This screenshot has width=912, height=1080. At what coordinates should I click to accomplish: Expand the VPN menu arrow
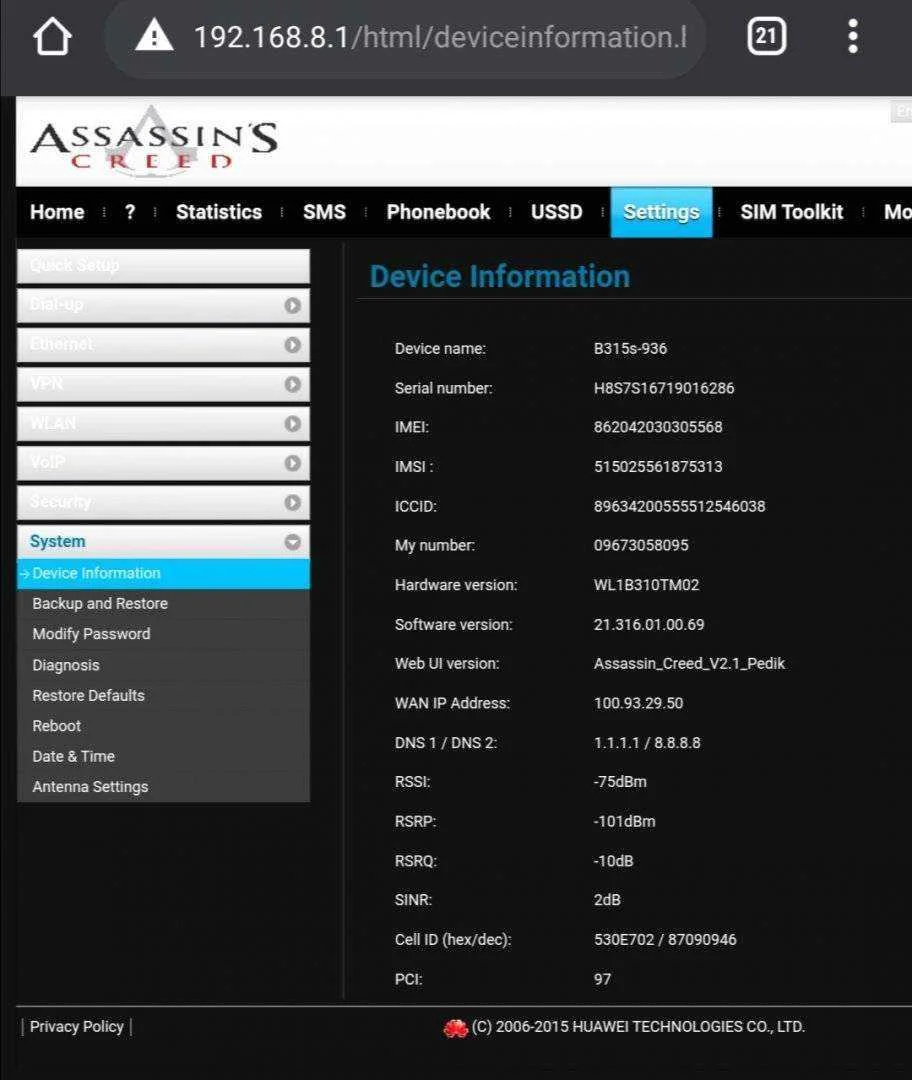coord(293,384)
